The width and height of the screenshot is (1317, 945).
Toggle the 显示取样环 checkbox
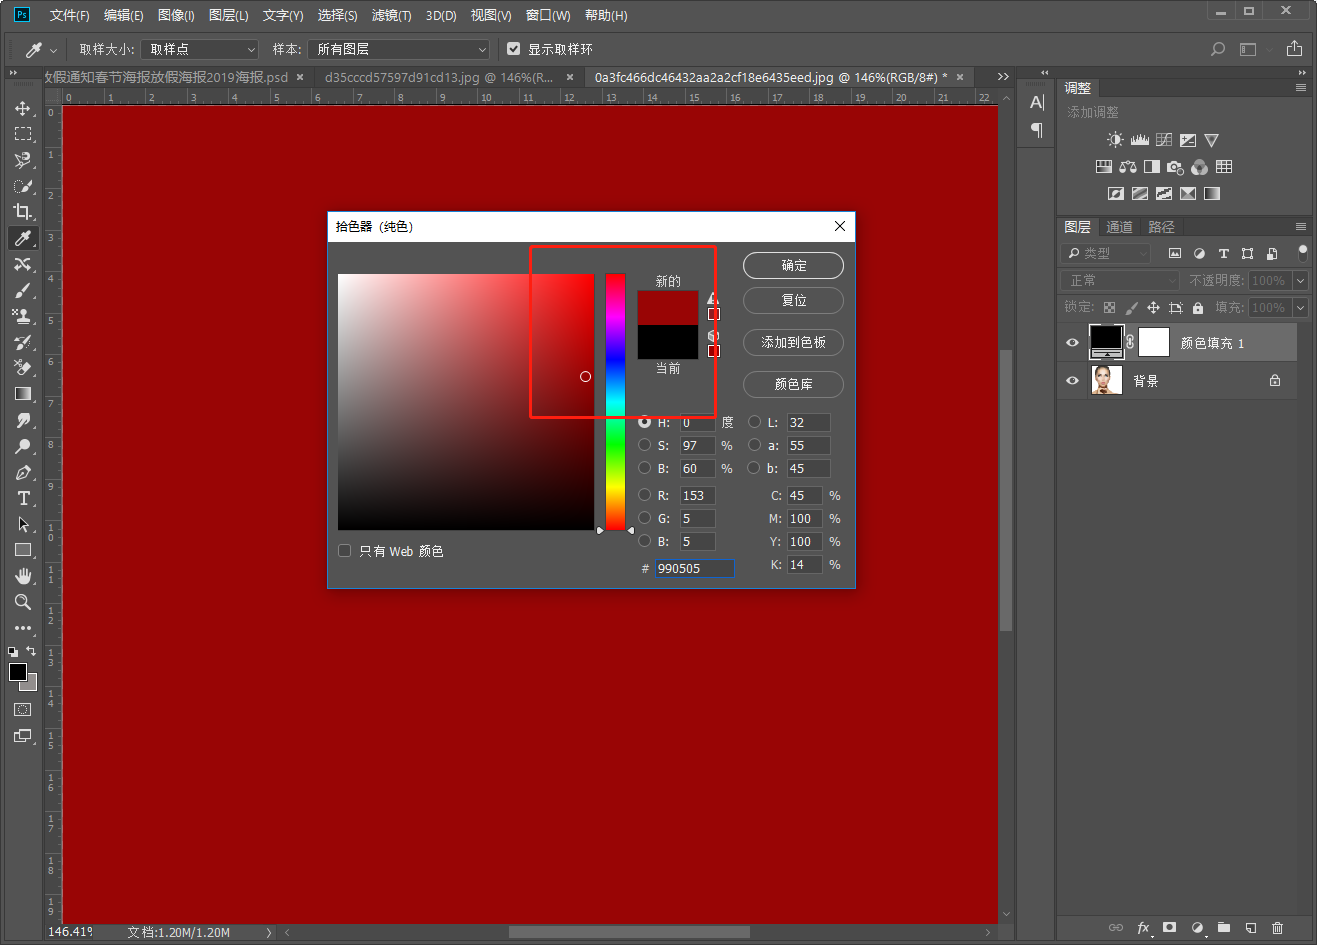click(514, 49)
